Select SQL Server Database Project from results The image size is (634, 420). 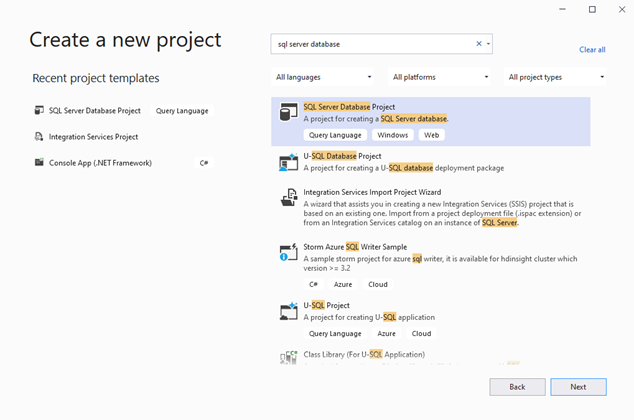[431, 121]
